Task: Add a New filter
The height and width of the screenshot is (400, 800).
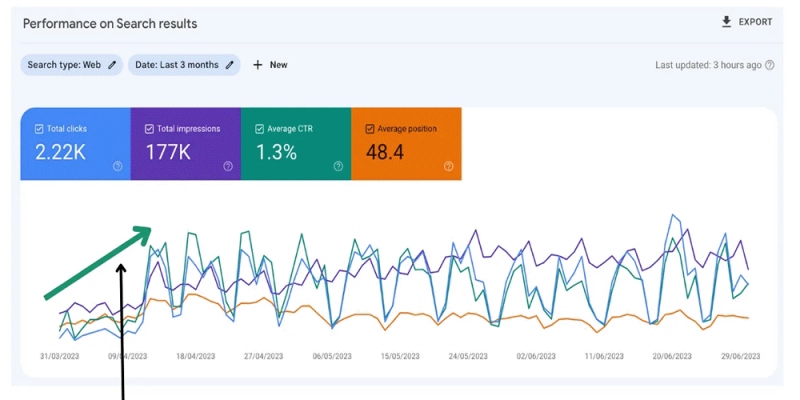Action: [x=270, y=65]
